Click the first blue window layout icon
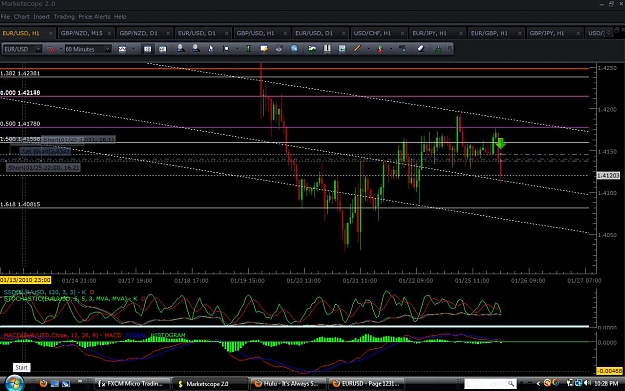Screen dimensions: 625x391 click(x=147, y=49)
